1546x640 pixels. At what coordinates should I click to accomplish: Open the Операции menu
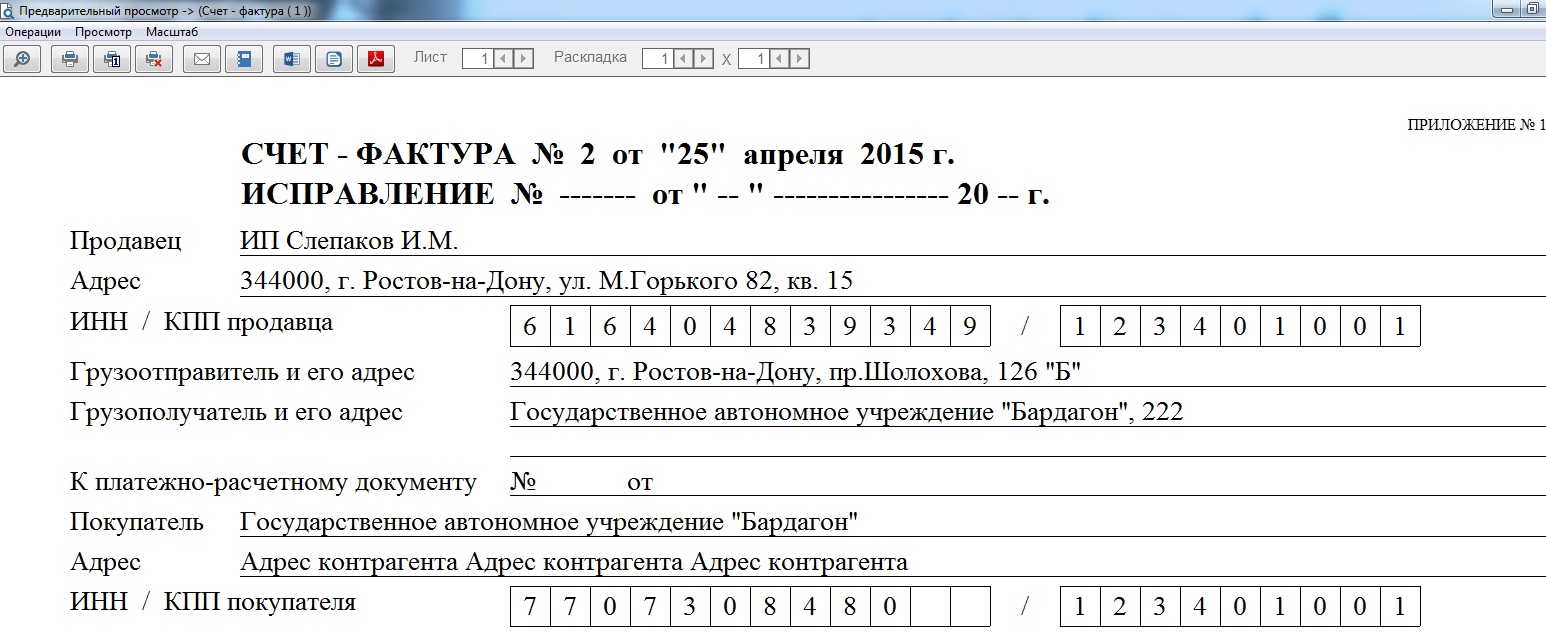[33, 32]
